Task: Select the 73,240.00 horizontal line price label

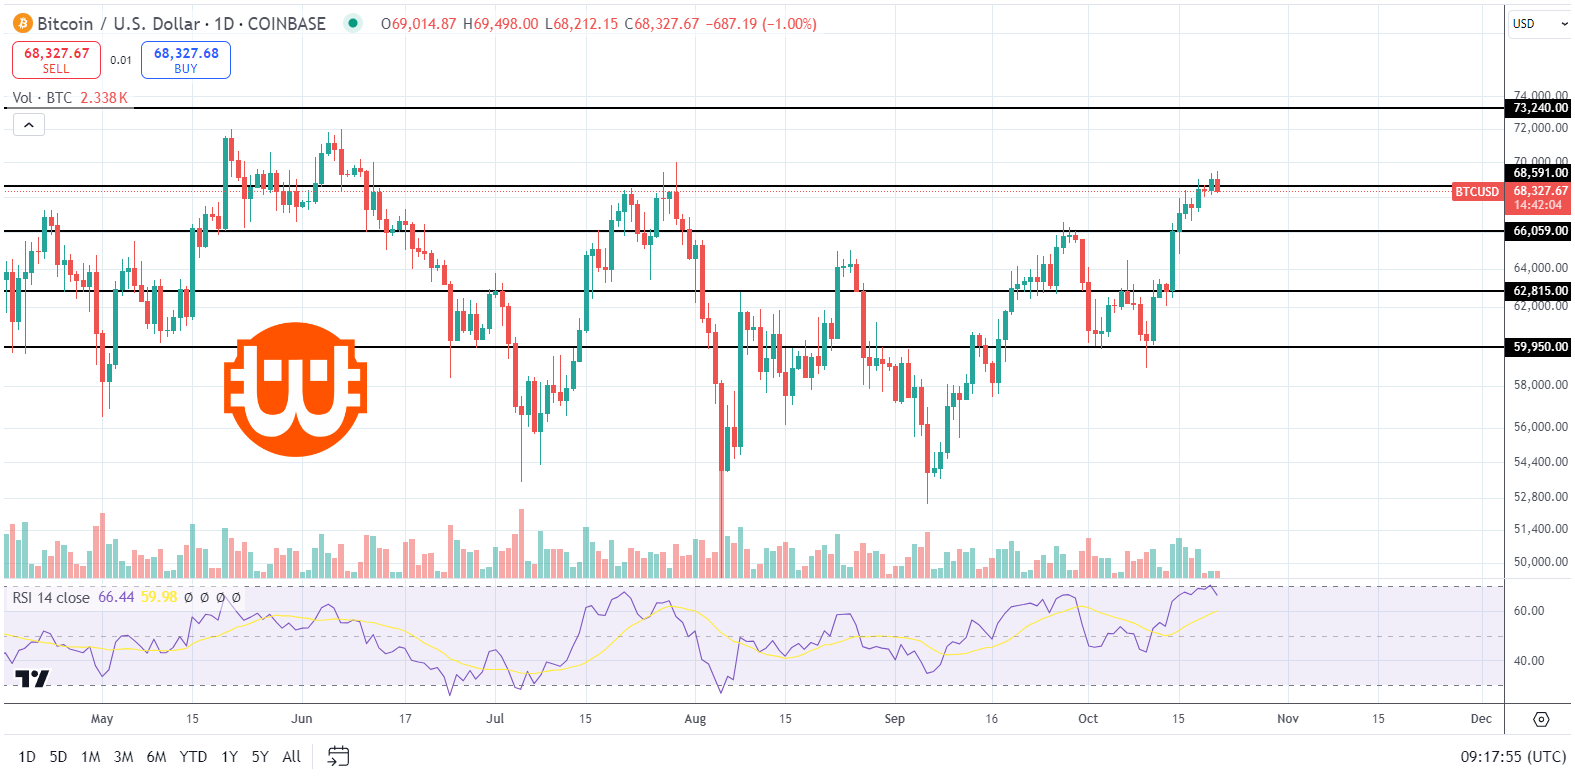Action: click(1540, 108)
